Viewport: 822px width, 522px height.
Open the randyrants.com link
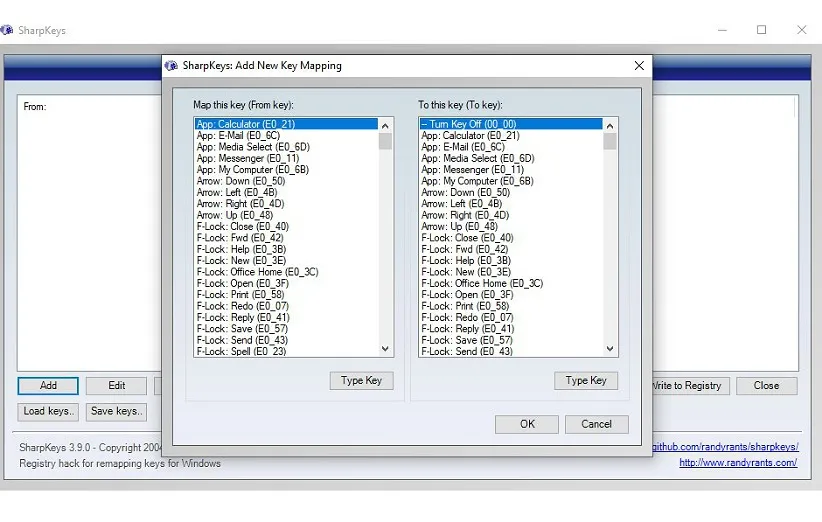click(x=738, y=463)
